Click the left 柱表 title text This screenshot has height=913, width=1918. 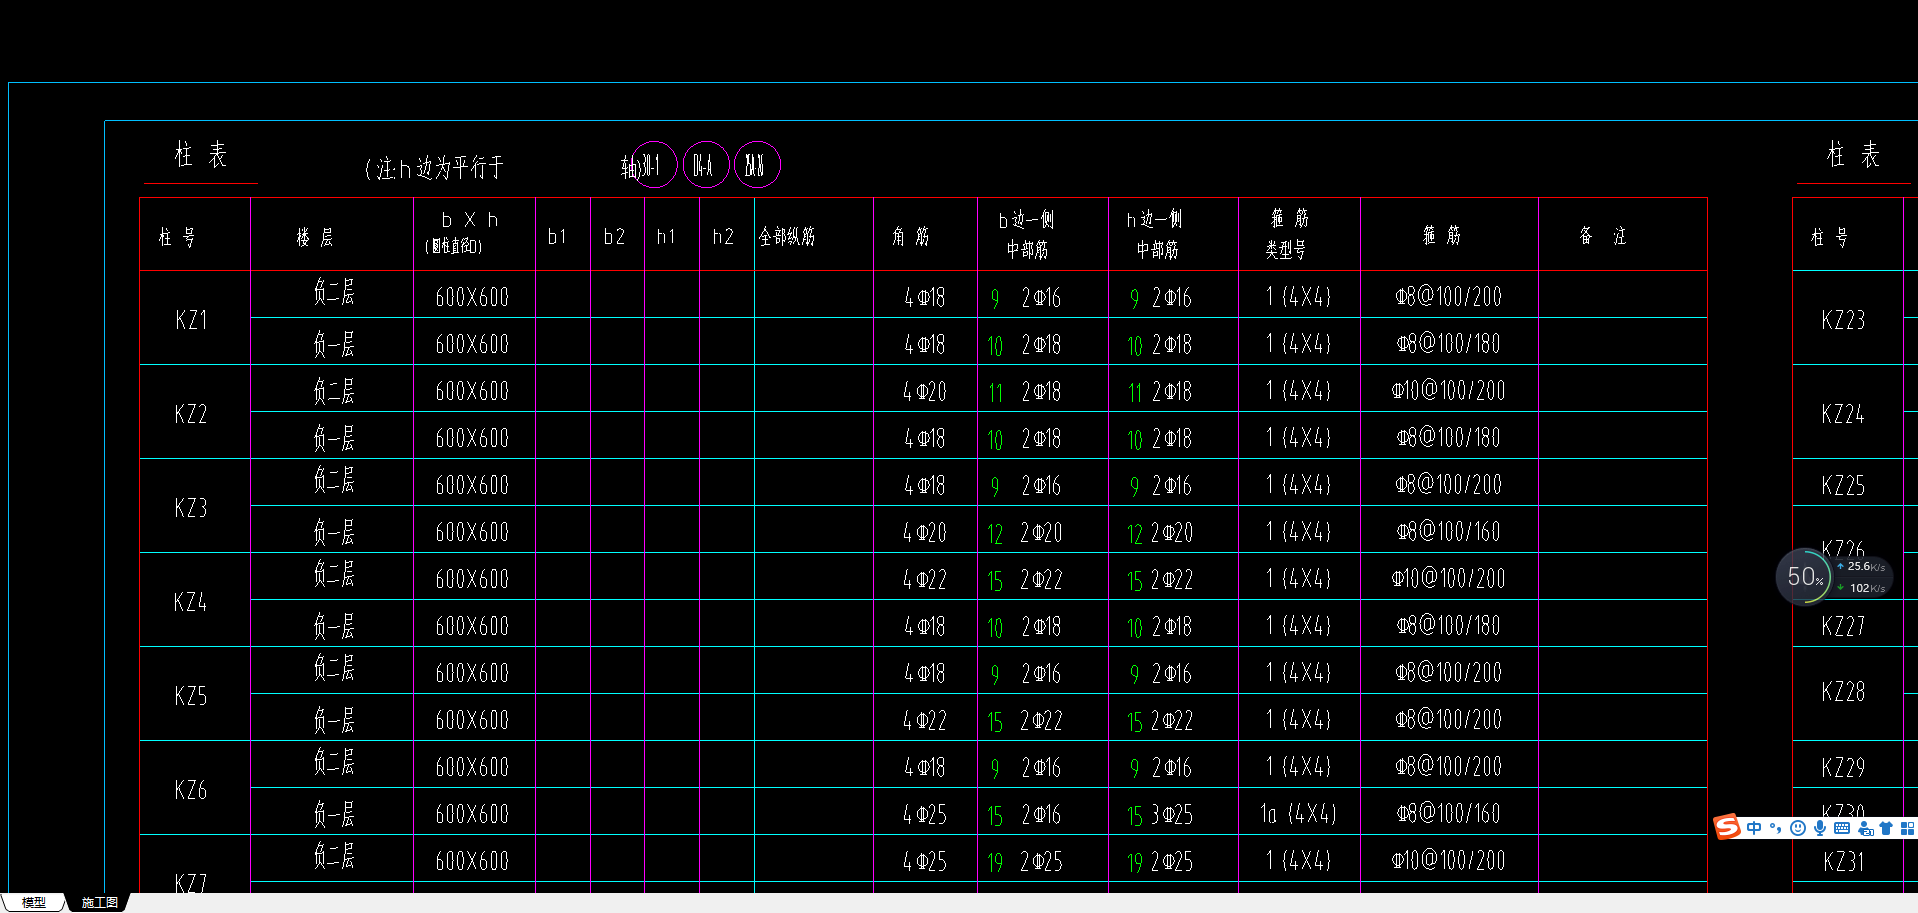tap(201, 155)
